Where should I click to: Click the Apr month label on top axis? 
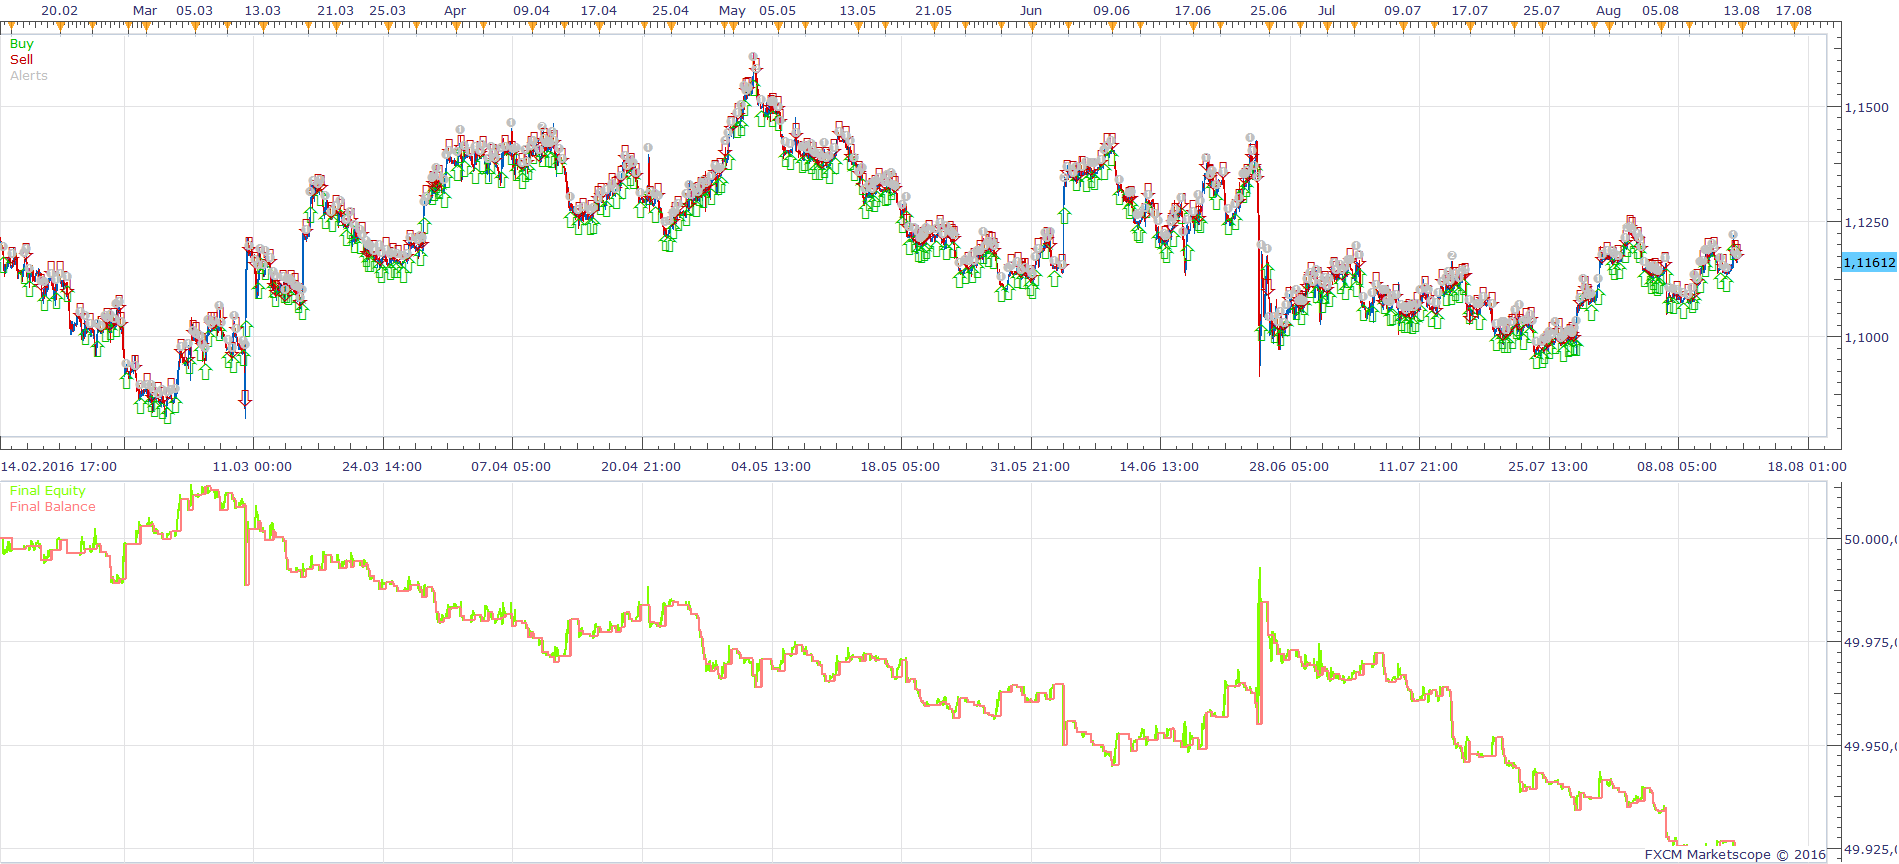click(455, 11)
